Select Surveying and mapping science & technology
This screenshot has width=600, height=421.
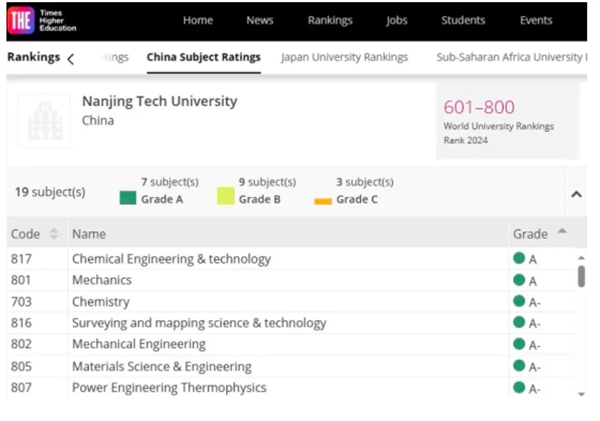click(199, 323)
